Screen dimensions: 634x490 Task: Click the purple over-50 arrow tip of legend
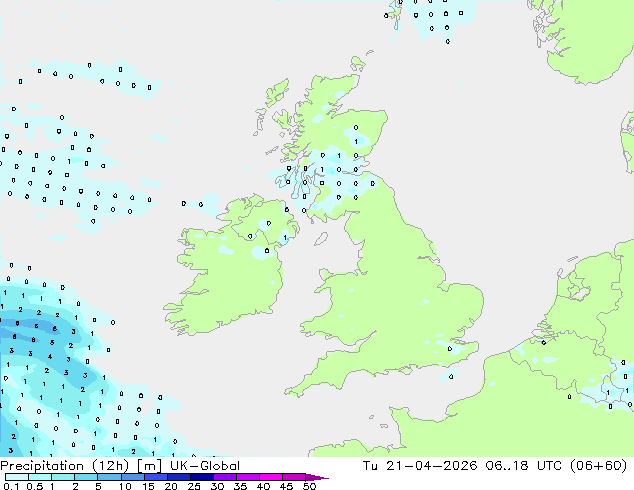coord(317,477)
